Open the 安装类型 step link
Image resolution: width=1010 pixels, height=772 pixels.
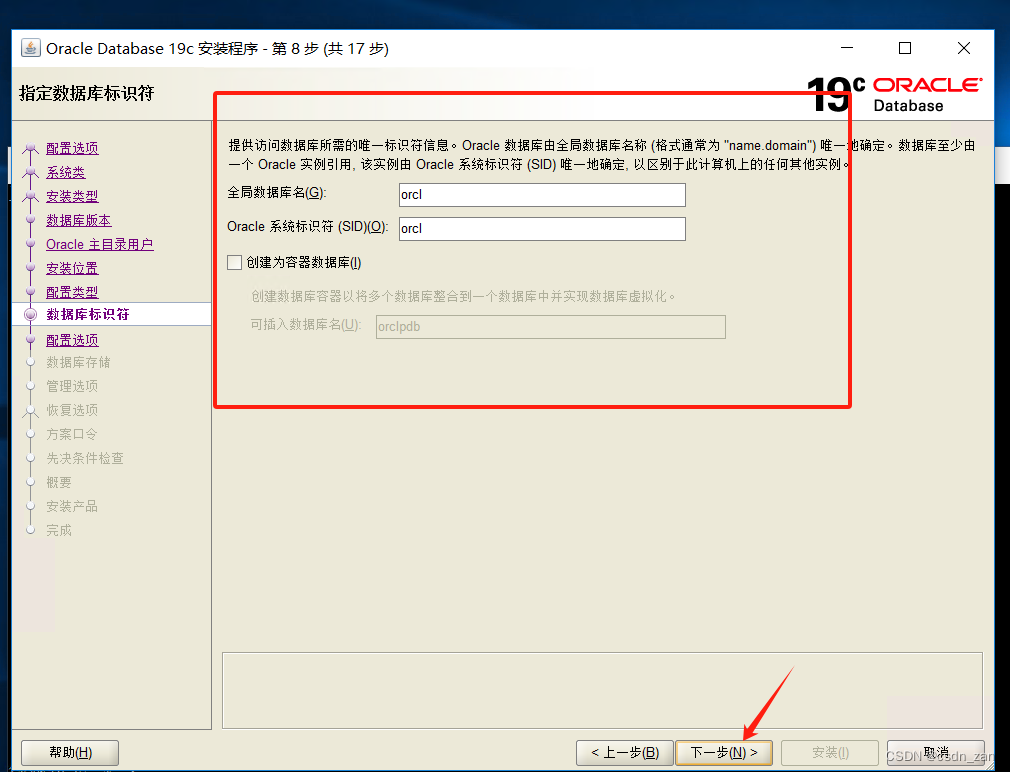click(72, 196)
